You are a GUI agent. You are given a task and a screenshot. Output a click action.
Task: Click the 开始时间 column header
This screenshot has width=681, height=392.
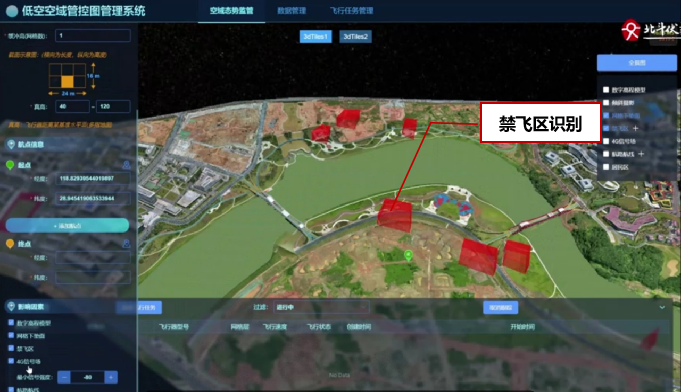[522, 327]
